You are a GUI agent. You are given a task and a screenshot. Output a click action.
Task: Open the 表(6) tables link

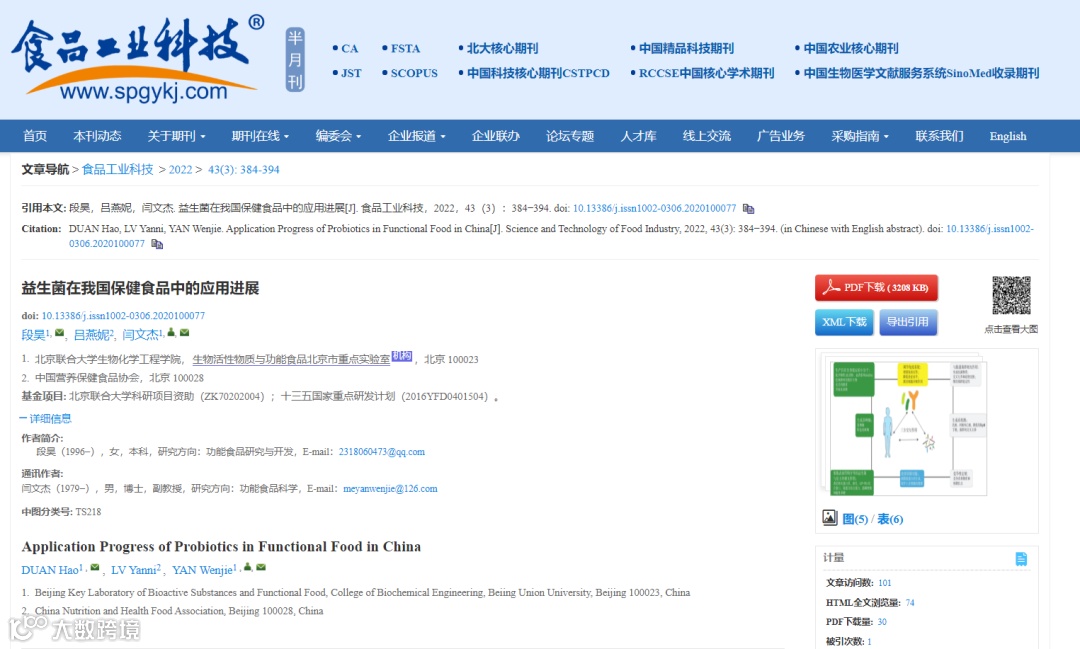coord(890,519)
